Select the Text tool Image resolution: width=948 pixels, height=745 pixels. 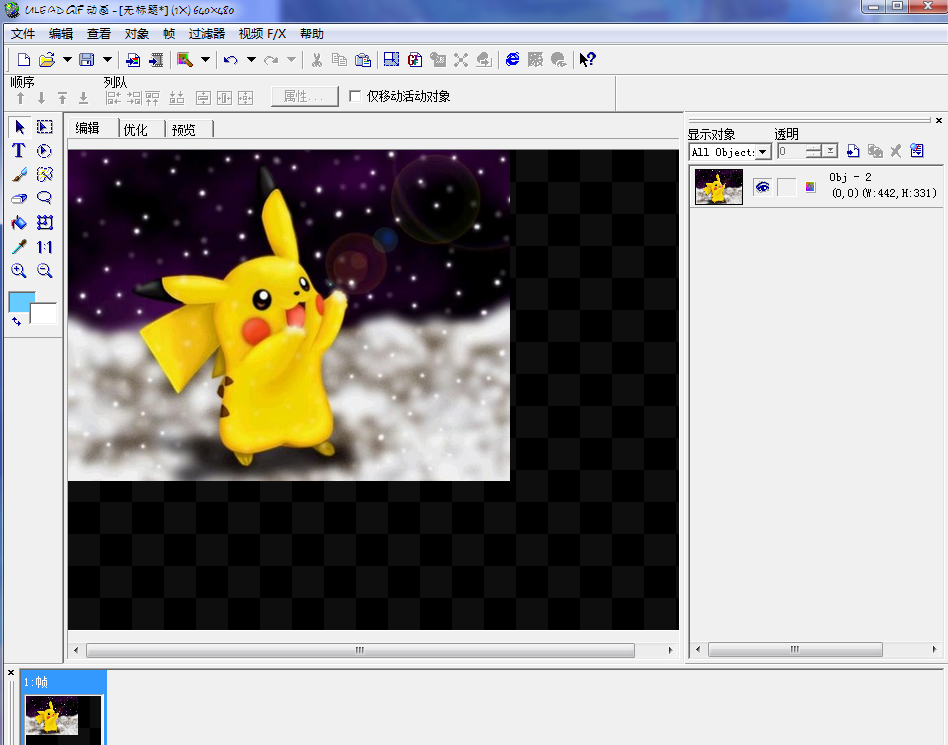click(19, 151)
